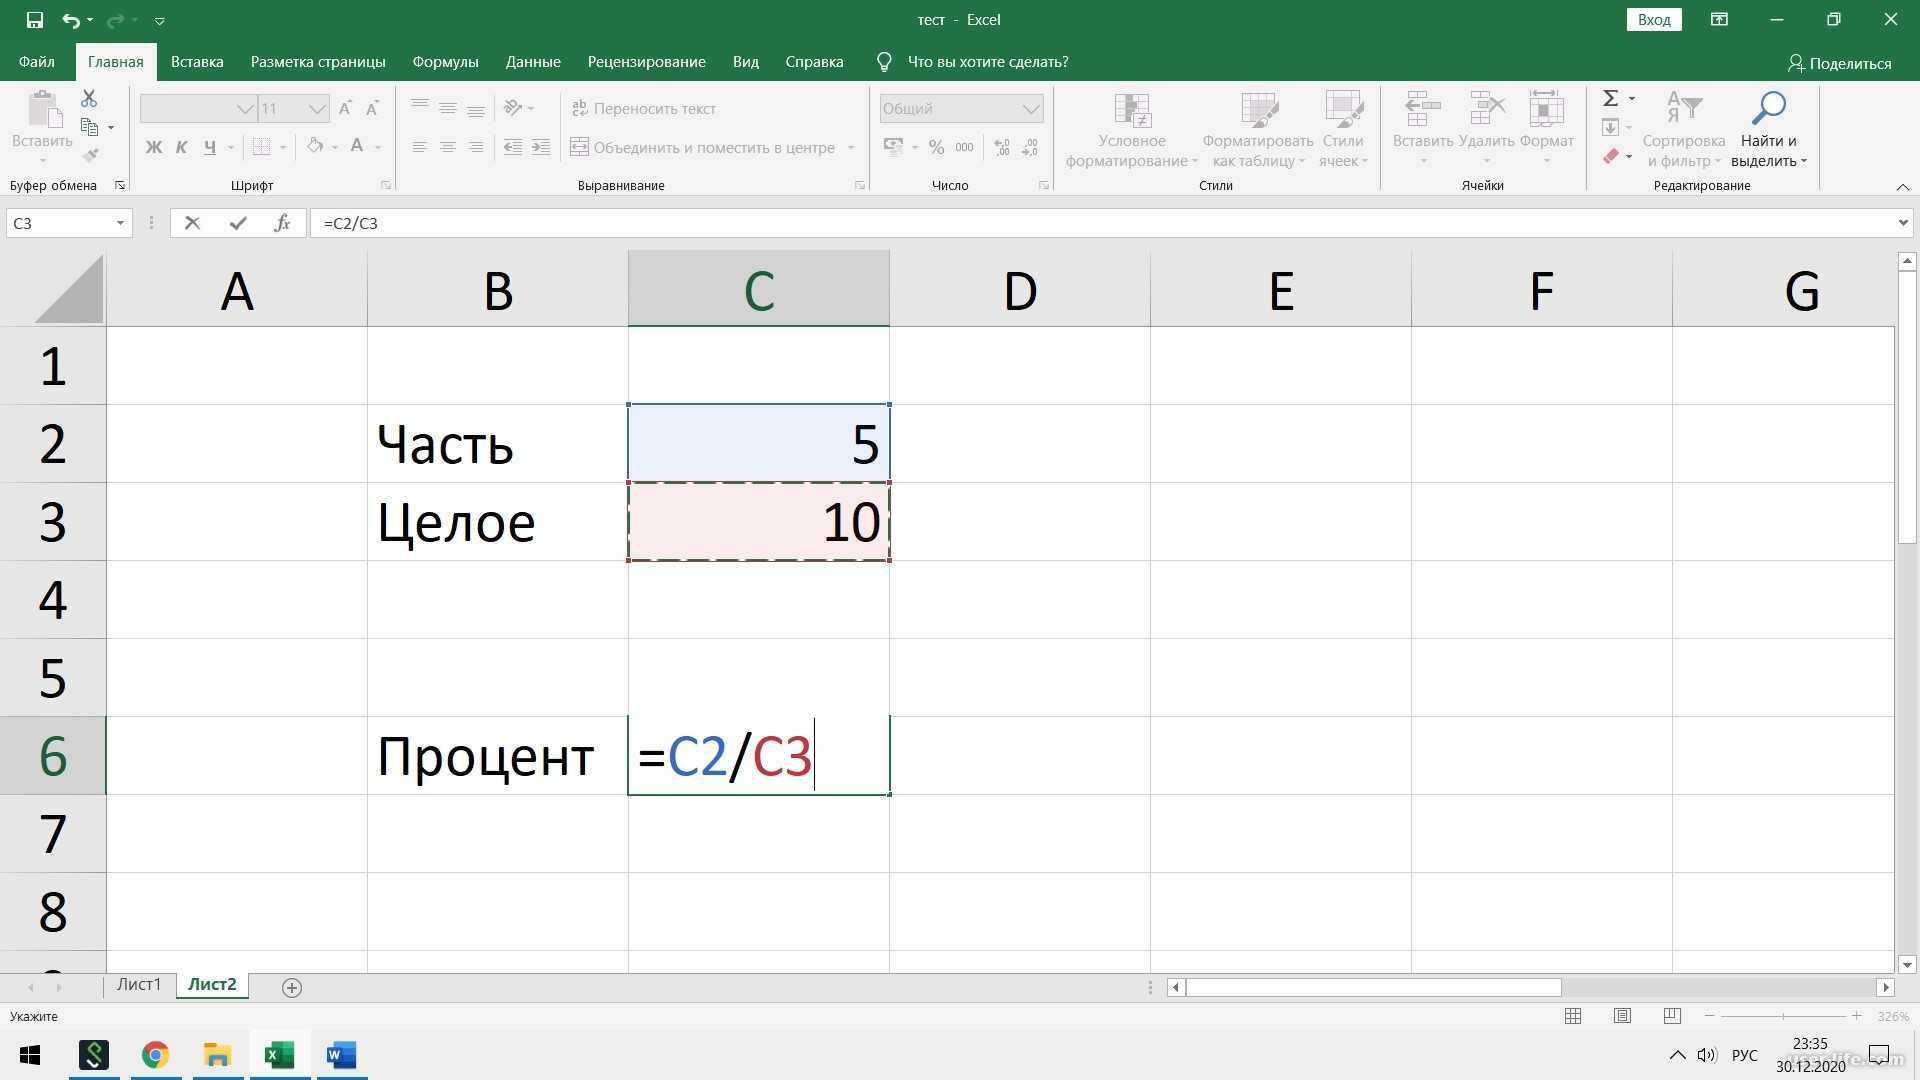Switch to the Формулы ribbon tab
The width and height of the screenshot is (1920, 1080).
coord(445,62)
